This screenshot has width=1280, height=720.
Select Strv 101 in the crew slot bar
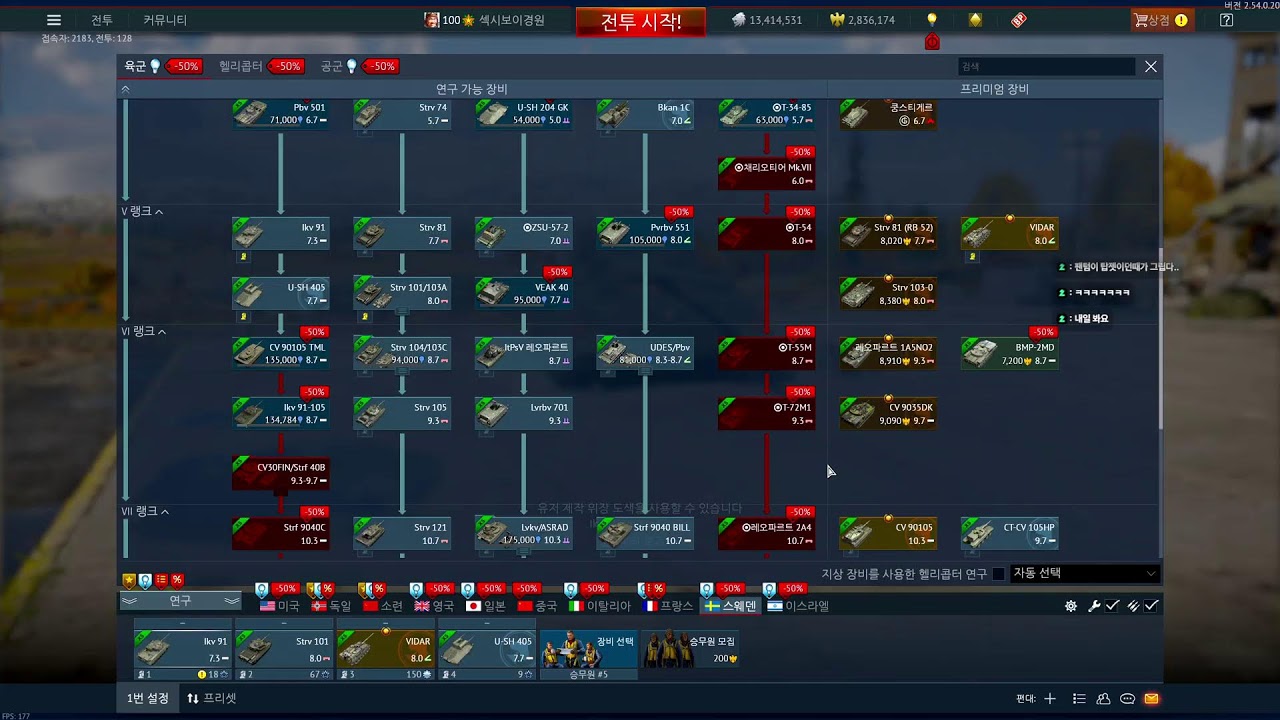(283, 648)
